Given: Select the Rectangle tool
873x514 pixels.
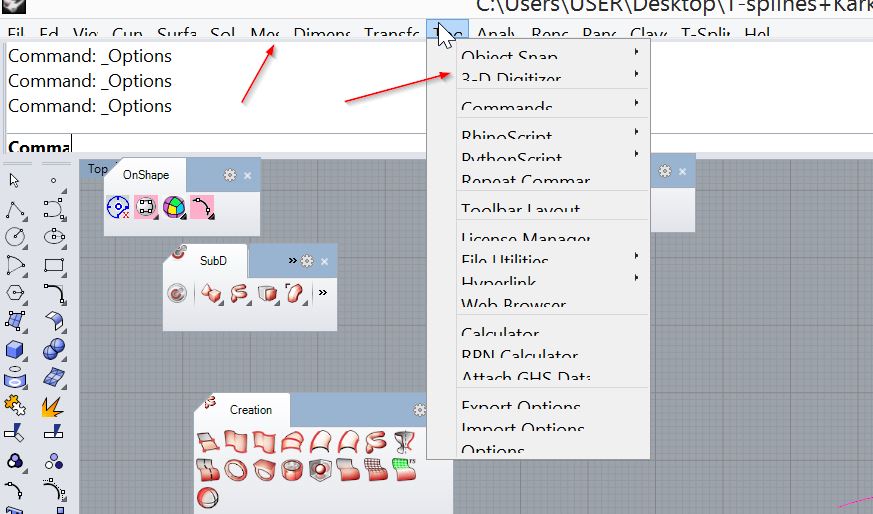Looking at the screenshot, I should [54, 265].
